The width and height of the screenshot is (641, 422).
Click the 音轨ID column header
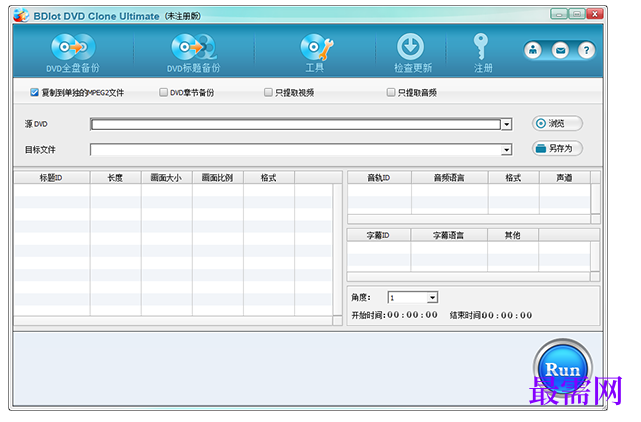click(379, 178)
